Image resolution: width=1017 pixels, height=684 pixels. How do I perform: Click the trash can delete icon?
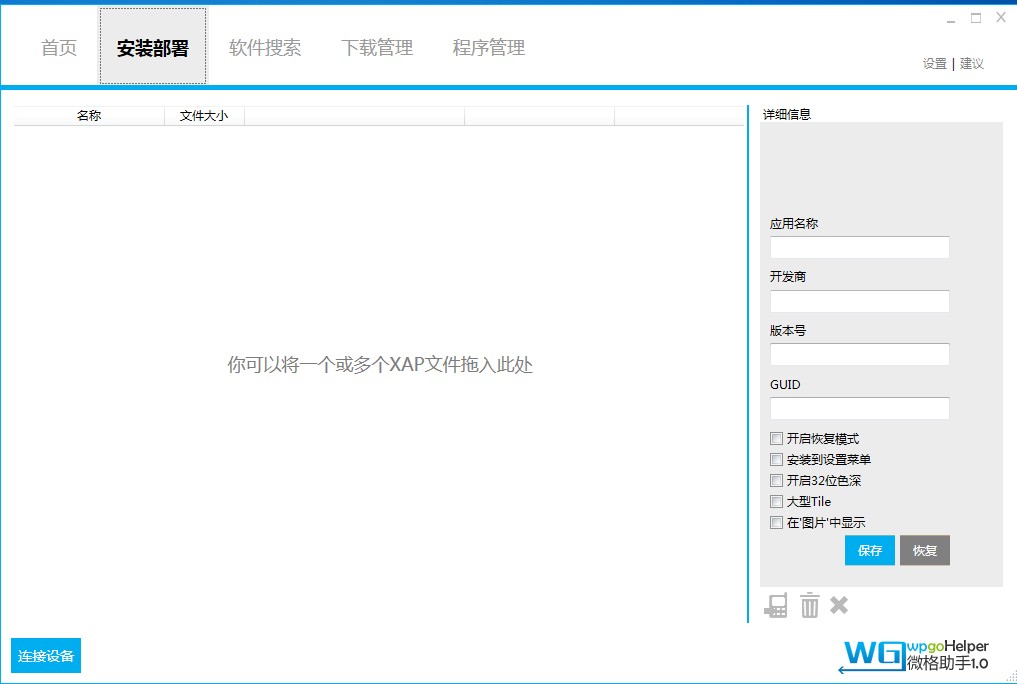809,606
